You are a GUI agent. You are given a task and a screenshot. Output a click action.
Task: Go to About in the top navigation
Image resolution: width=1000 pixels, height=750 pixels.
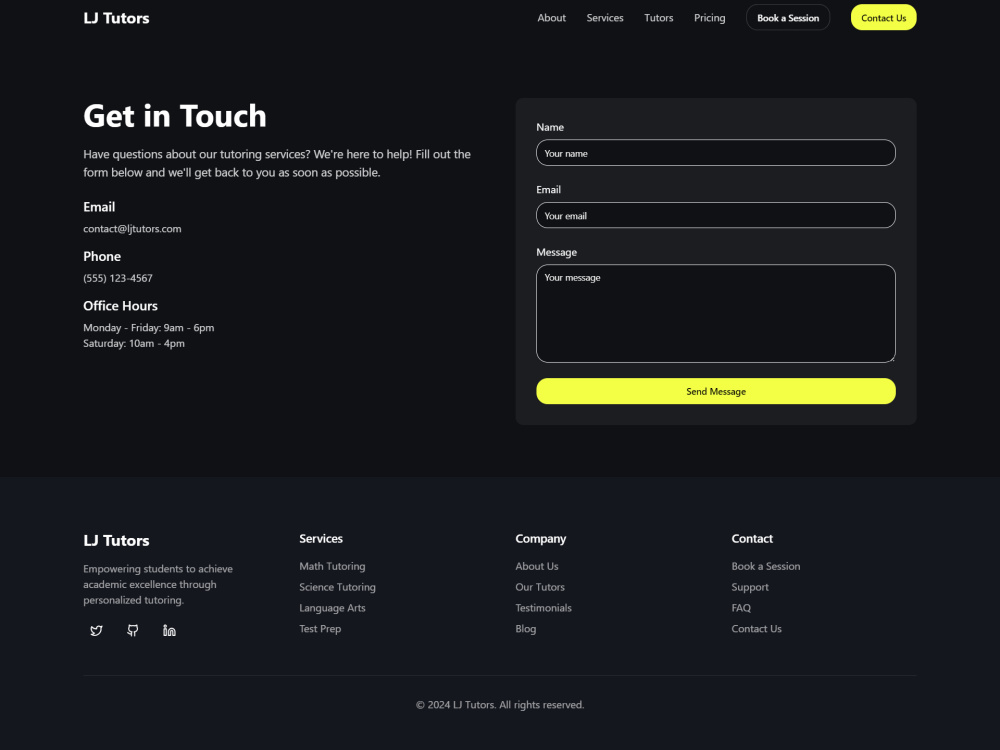[551, 18]
